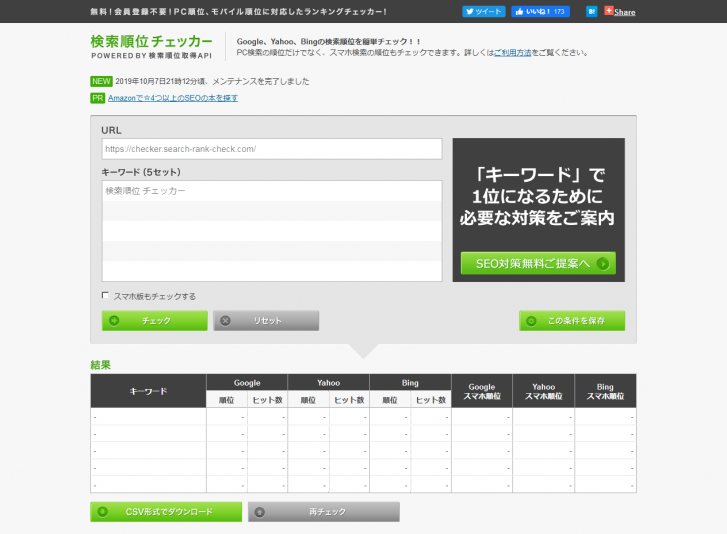
Task: Open the ご利用方法 usage link
Action: click(512, 53)
